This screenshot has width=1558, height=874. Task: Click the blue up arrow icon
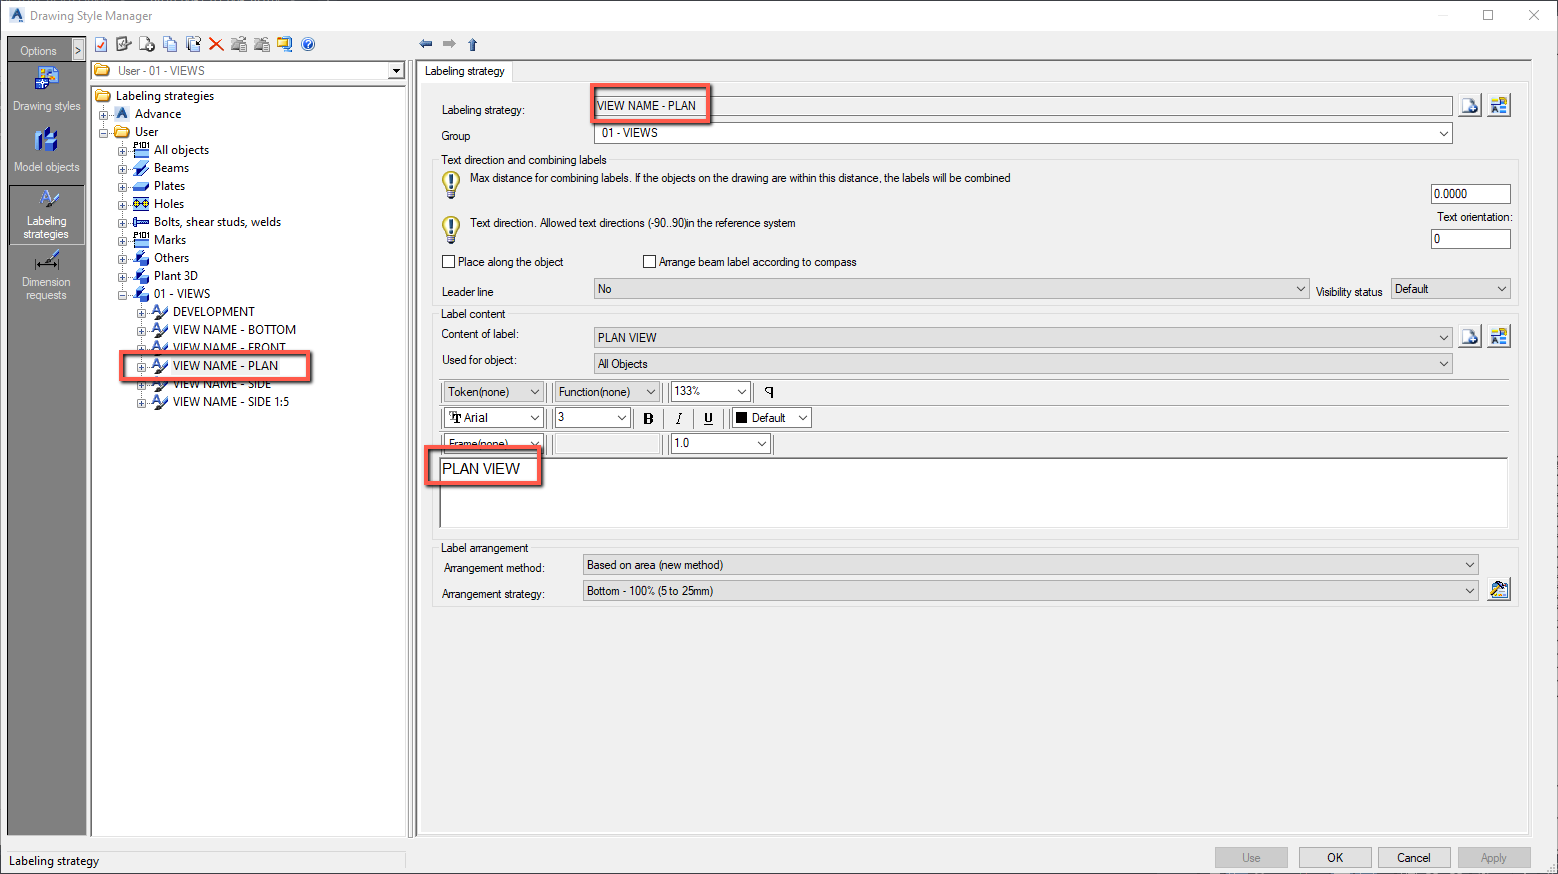pyautogui.click(x=473, y=44)
